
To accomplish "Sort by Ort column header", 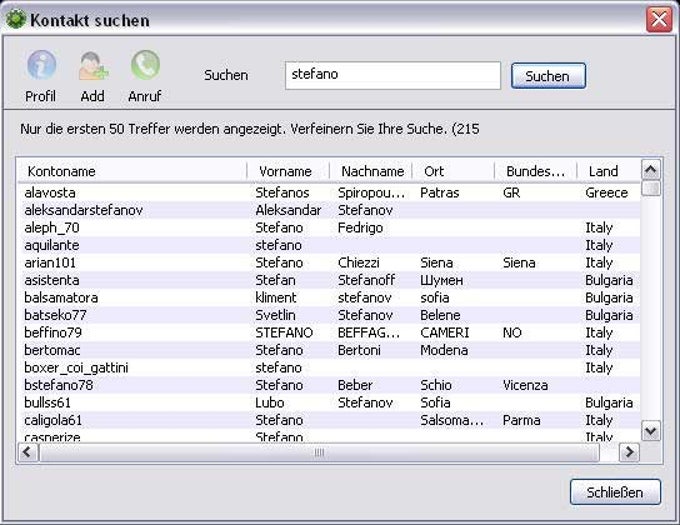I will point(453,171).
